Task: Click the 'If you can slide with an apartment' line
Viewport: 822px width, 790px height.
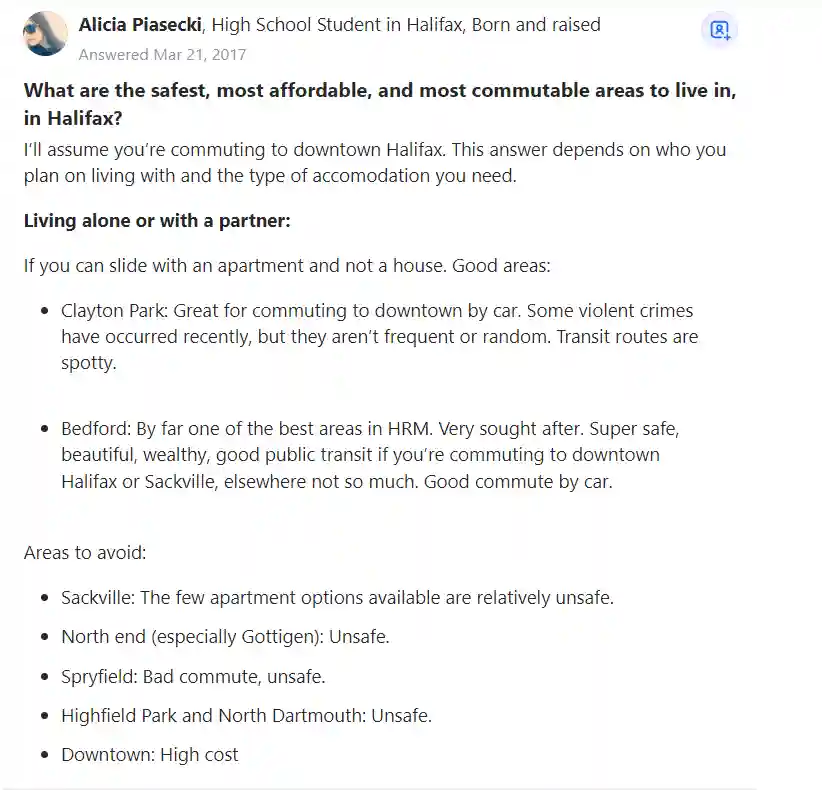Action: (x=287, y=266)
